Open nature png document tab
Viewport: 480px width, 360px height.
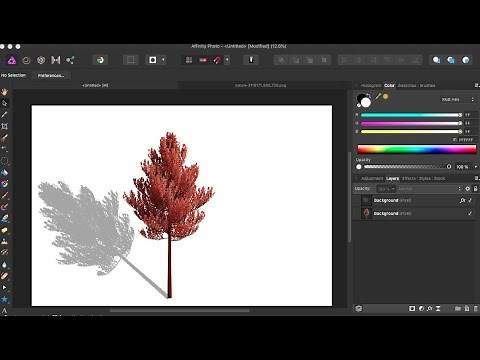260,85
